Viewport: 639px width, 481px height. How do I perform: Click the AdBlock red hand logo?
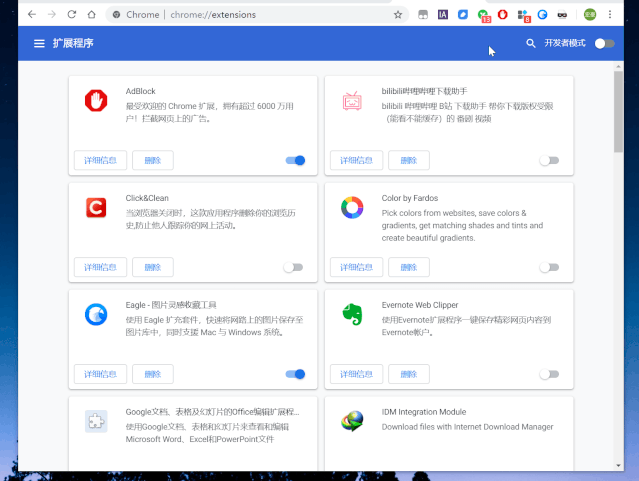pos(96,100)
